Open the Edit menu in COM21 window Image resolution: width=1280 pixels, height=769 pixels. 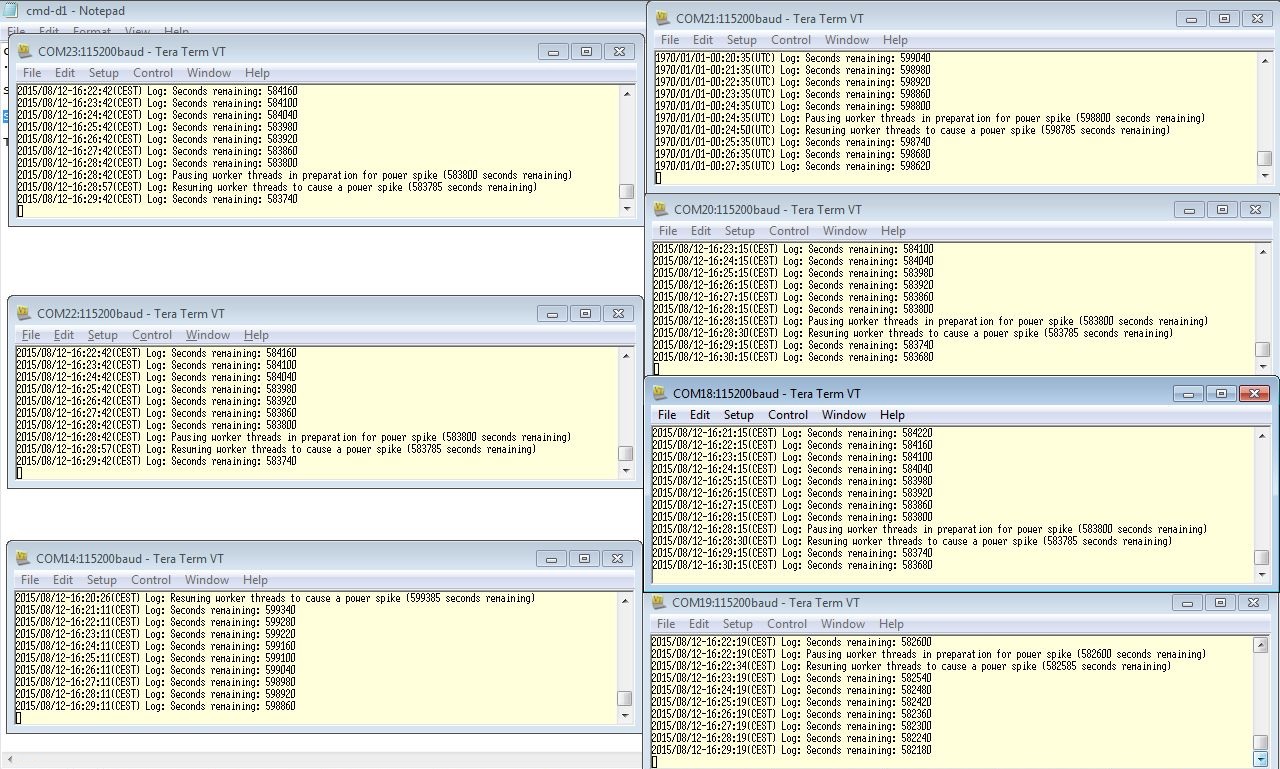coord(703,40)
